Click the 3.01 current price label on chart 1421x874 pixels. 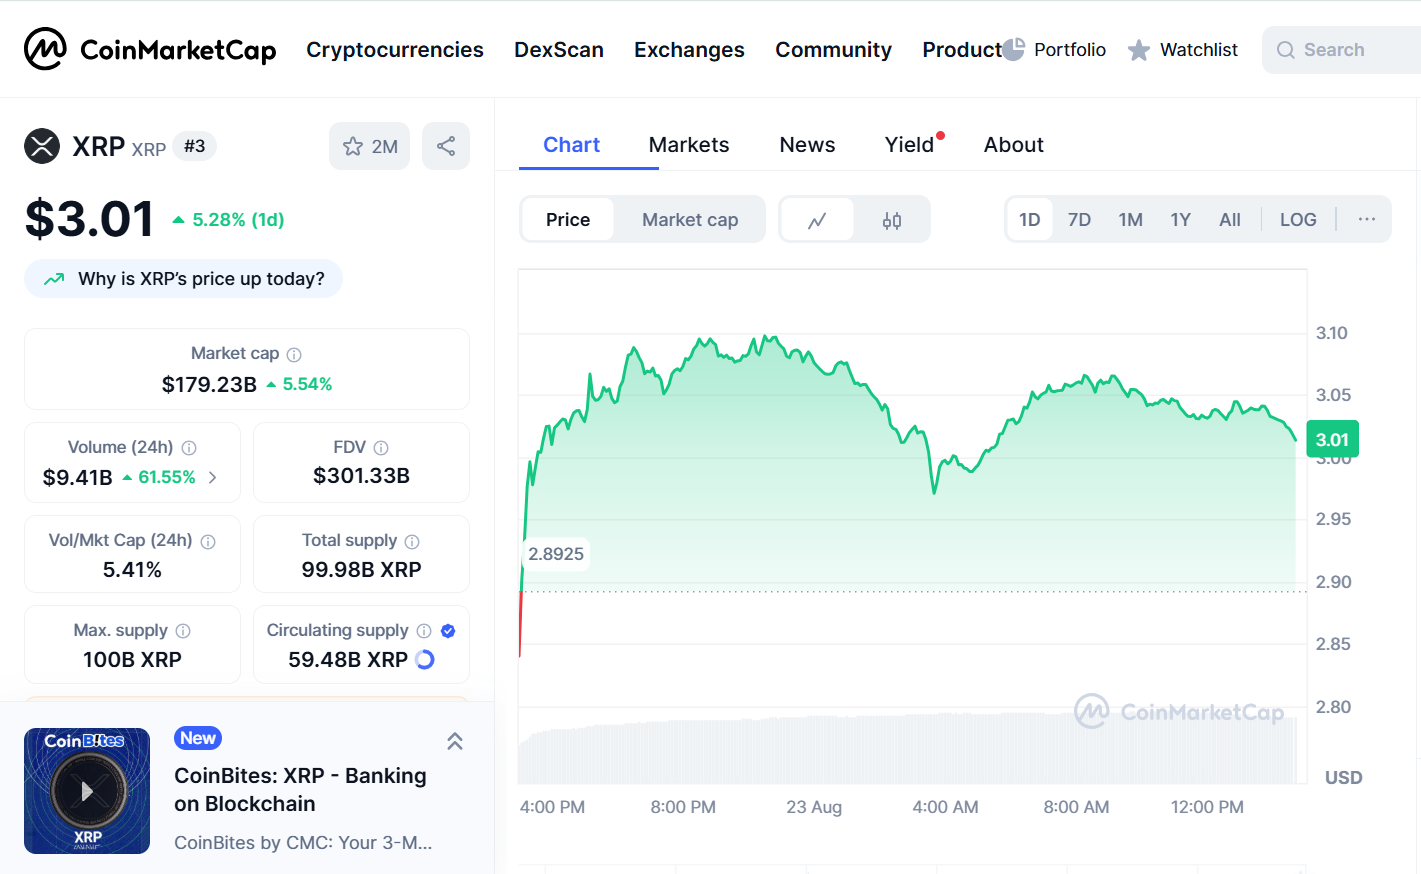point(1332,439)
